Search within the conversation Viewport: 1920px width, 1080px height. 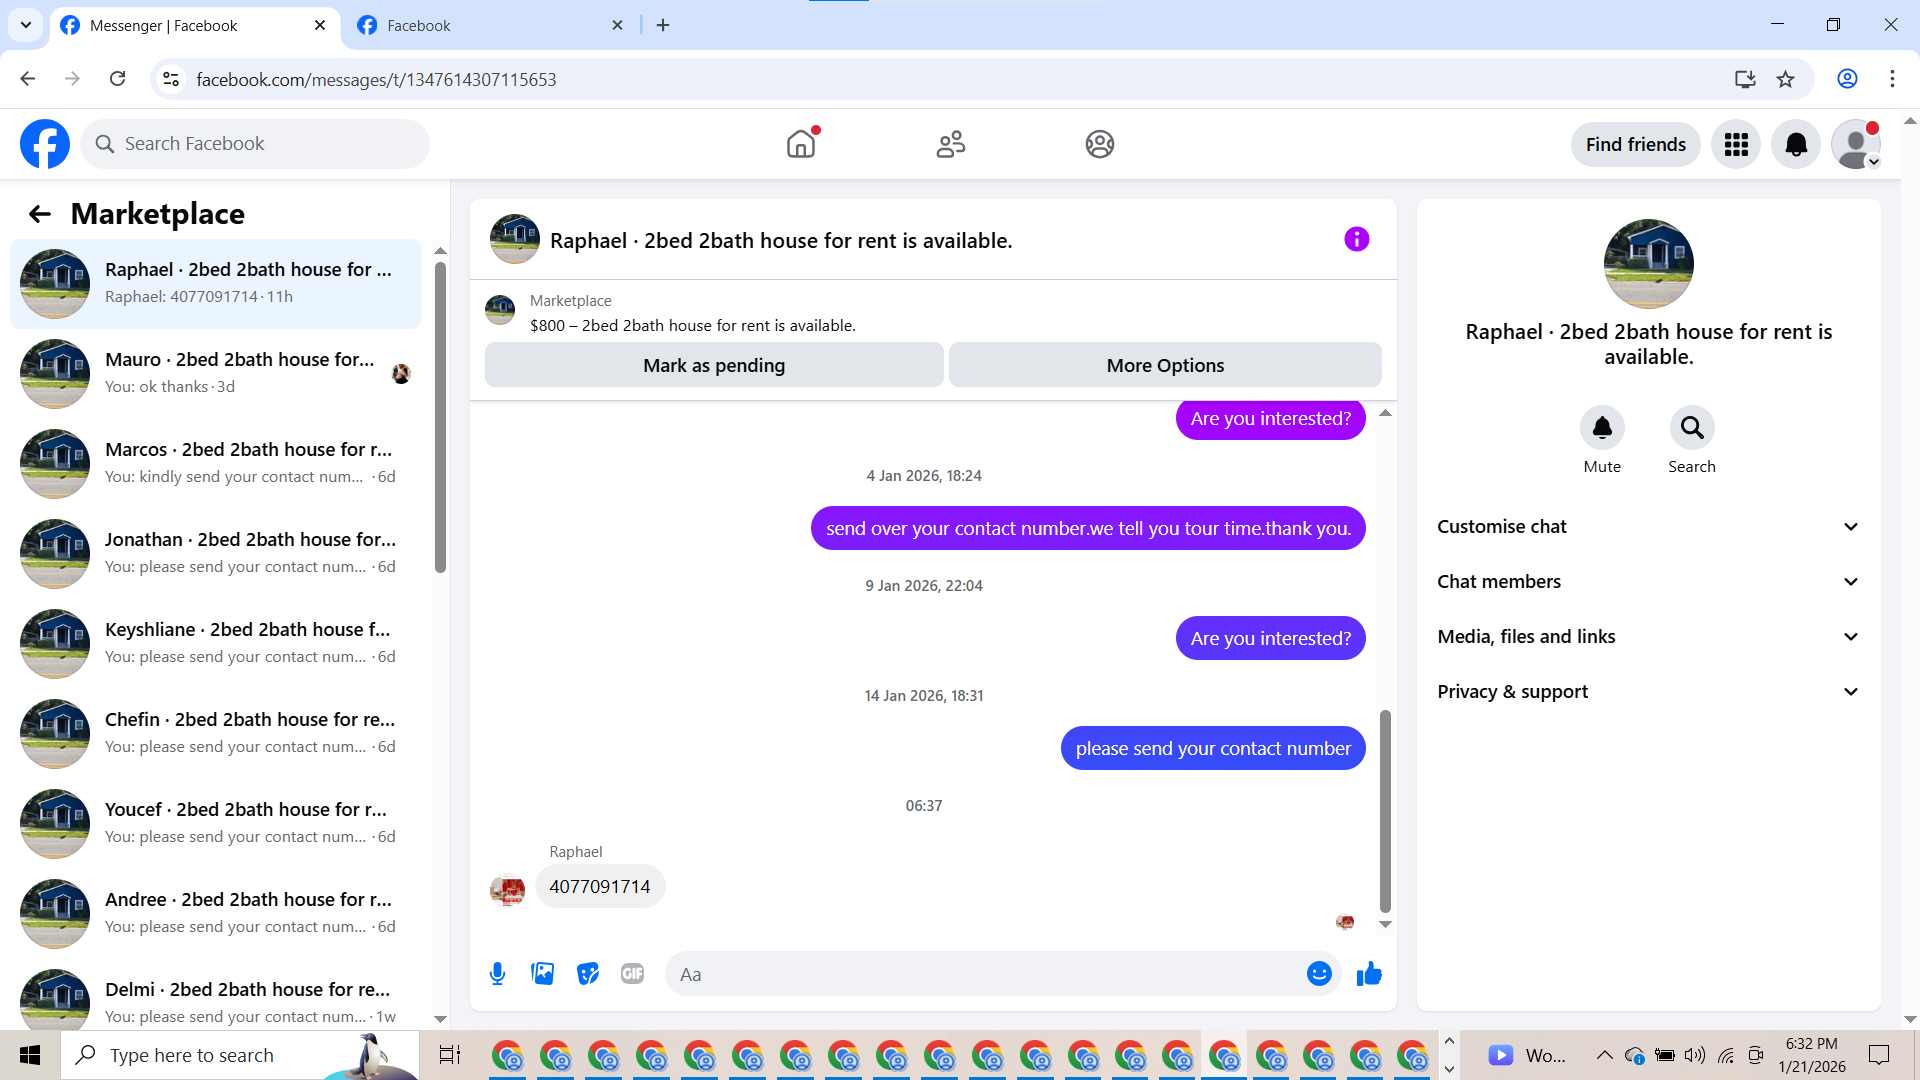pos(1691,429)
